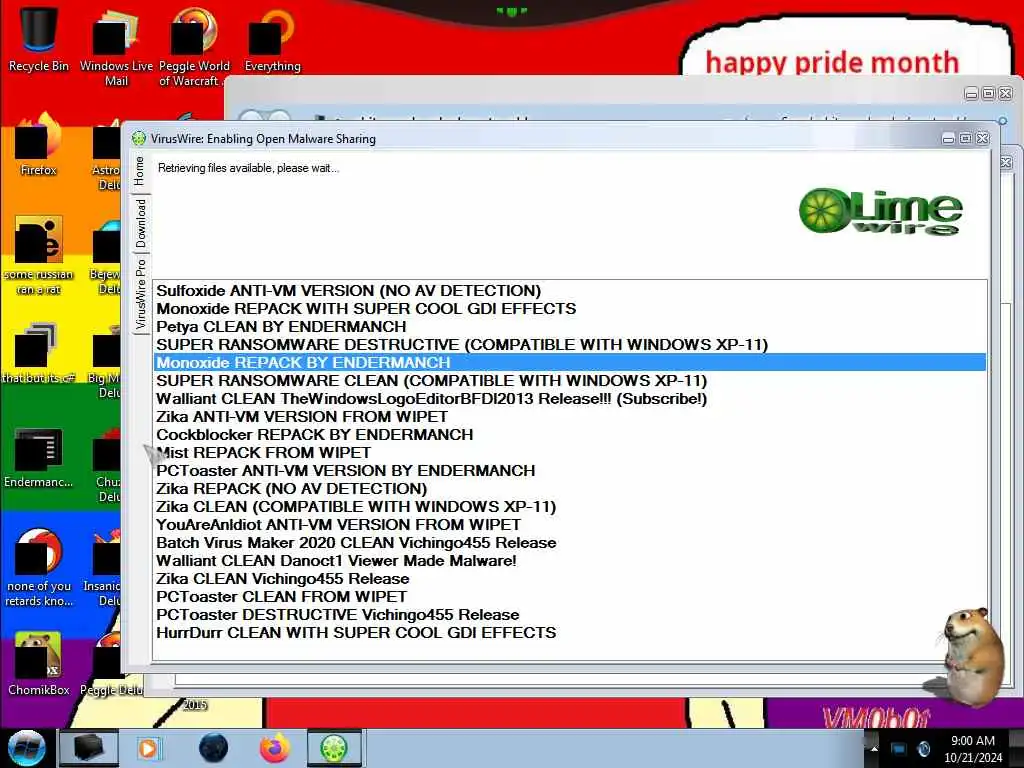Open the dark globe taskbar icon
This screenshot has height=768, width=1024.
coord(214,748)
